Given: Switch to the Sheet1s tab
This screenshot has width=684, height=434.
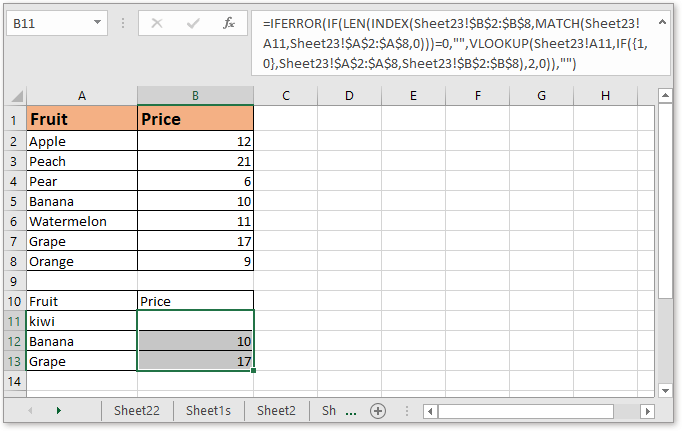Looking at the screenshot, I should coord(208,410).
